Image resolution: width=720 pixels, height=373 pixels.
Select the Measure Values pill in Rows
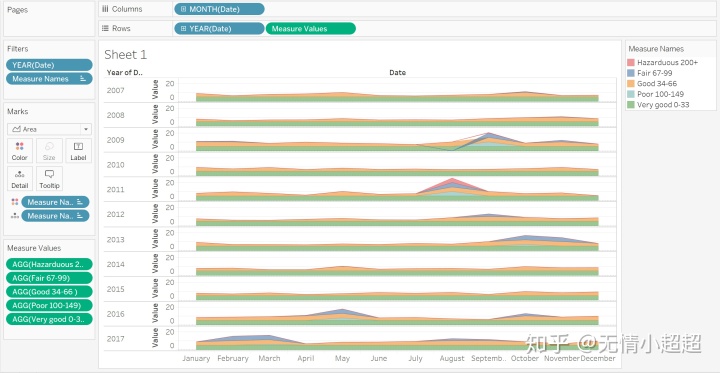coord(310,28)
